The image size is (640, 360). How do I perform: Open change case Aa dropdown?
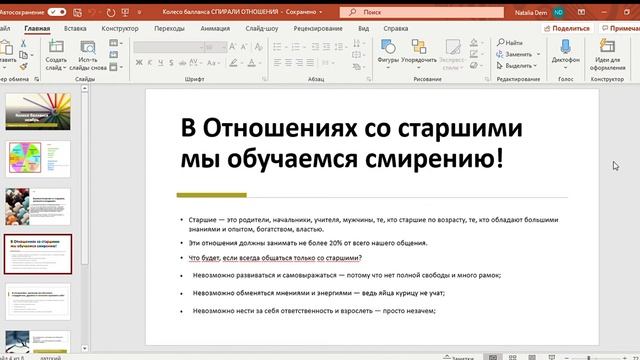[213, 63]
